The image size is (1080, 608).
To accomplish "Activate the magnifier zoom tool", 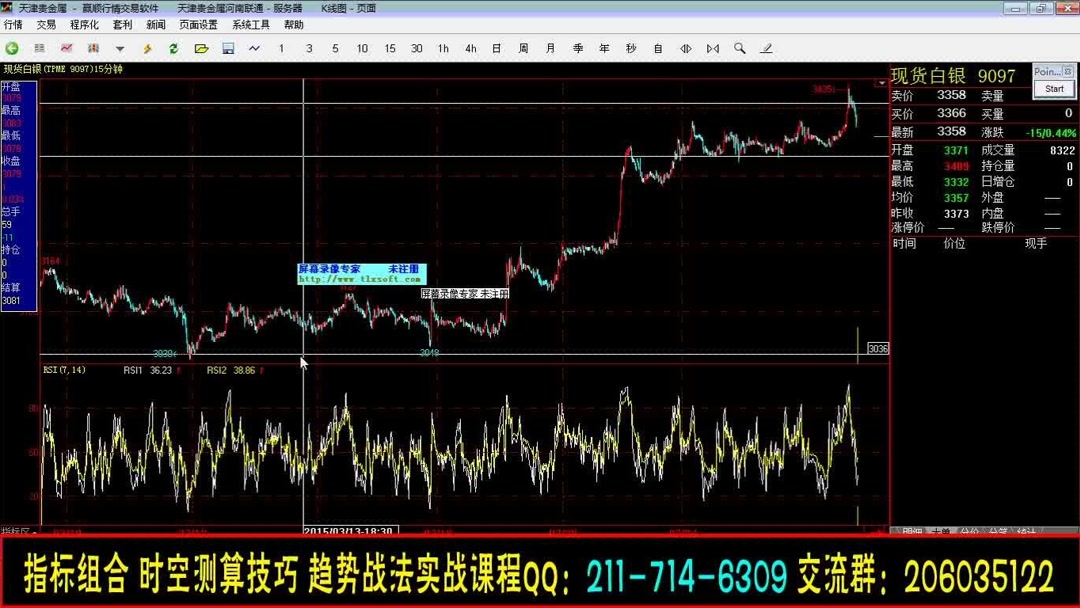I will (740, 48).
